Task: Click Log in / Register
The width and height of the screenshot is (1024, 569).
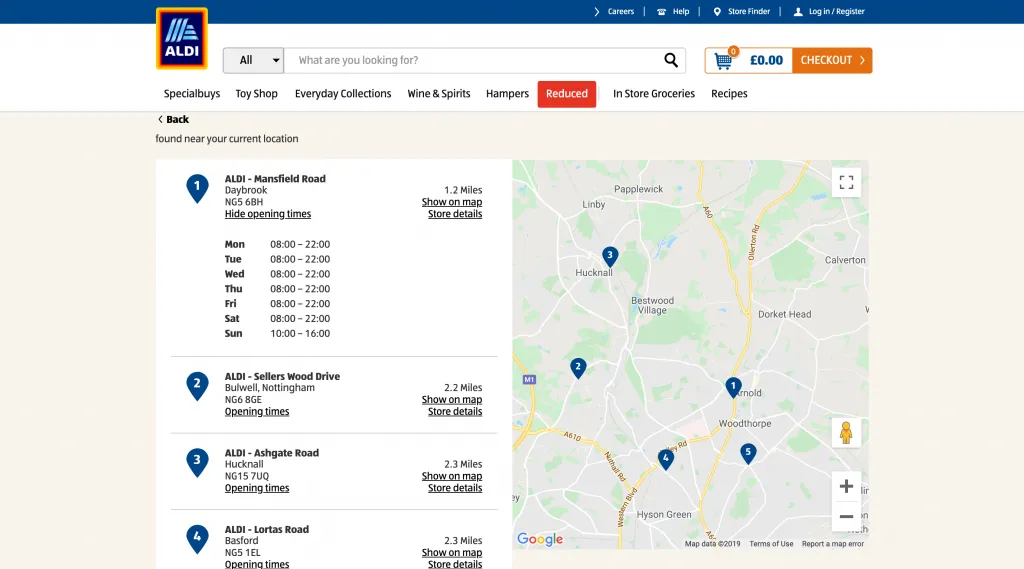Action: click(x=836, y=12)
